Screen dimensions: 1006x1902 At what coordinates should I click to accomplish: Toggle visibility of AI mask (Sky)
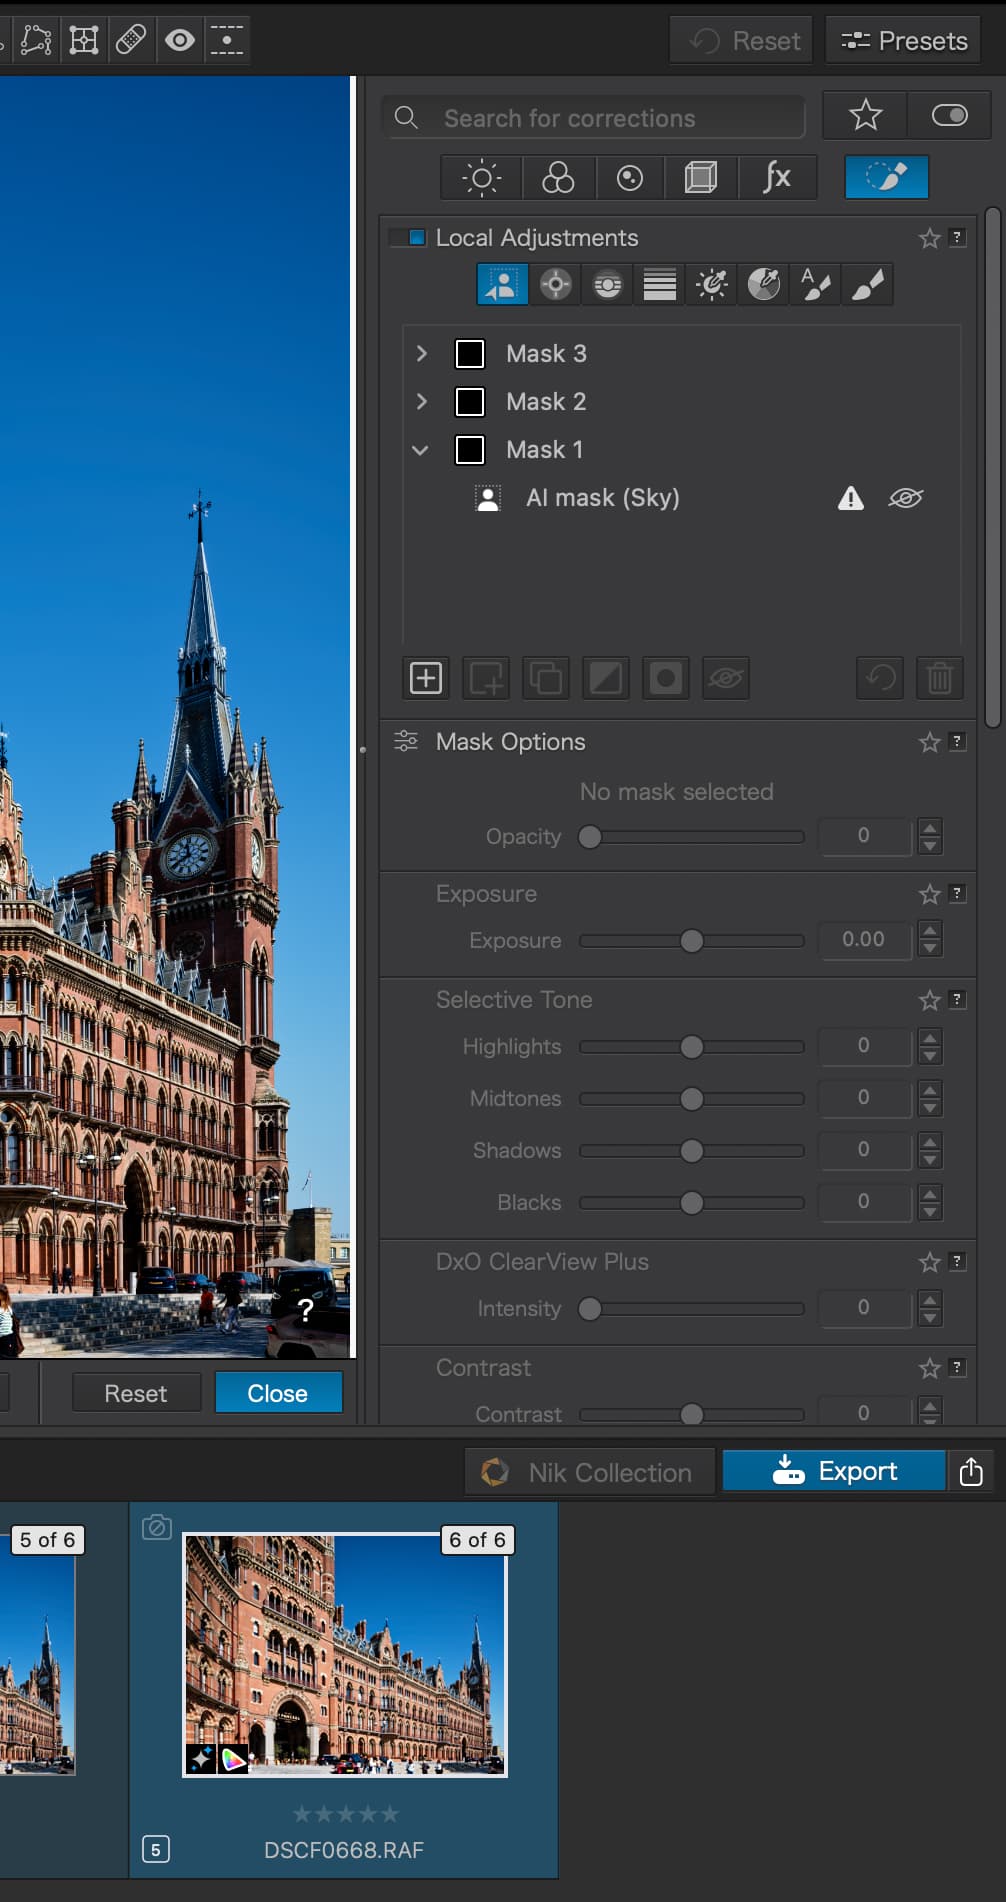click(905, 498)
